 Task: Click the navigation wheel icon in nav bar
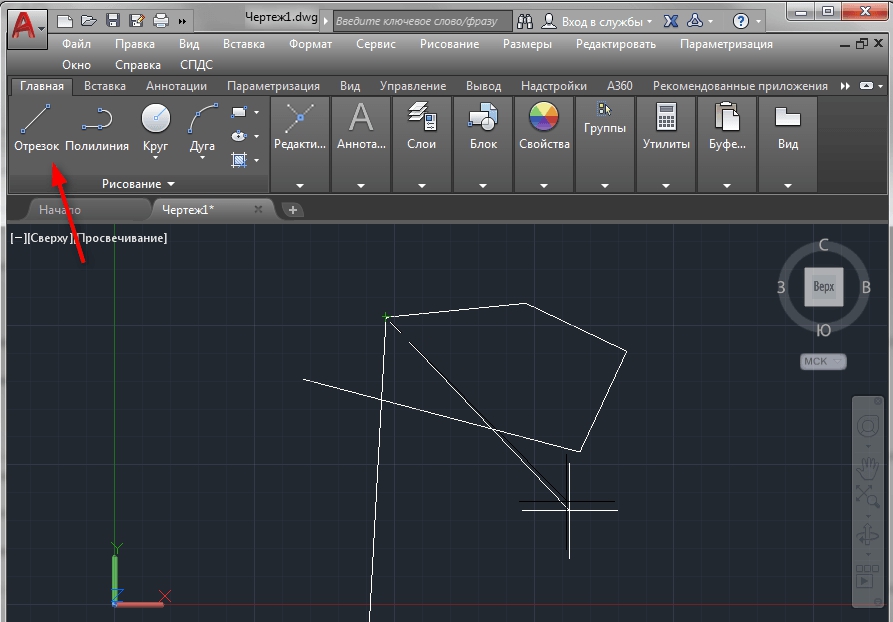(x=867, y=427)
